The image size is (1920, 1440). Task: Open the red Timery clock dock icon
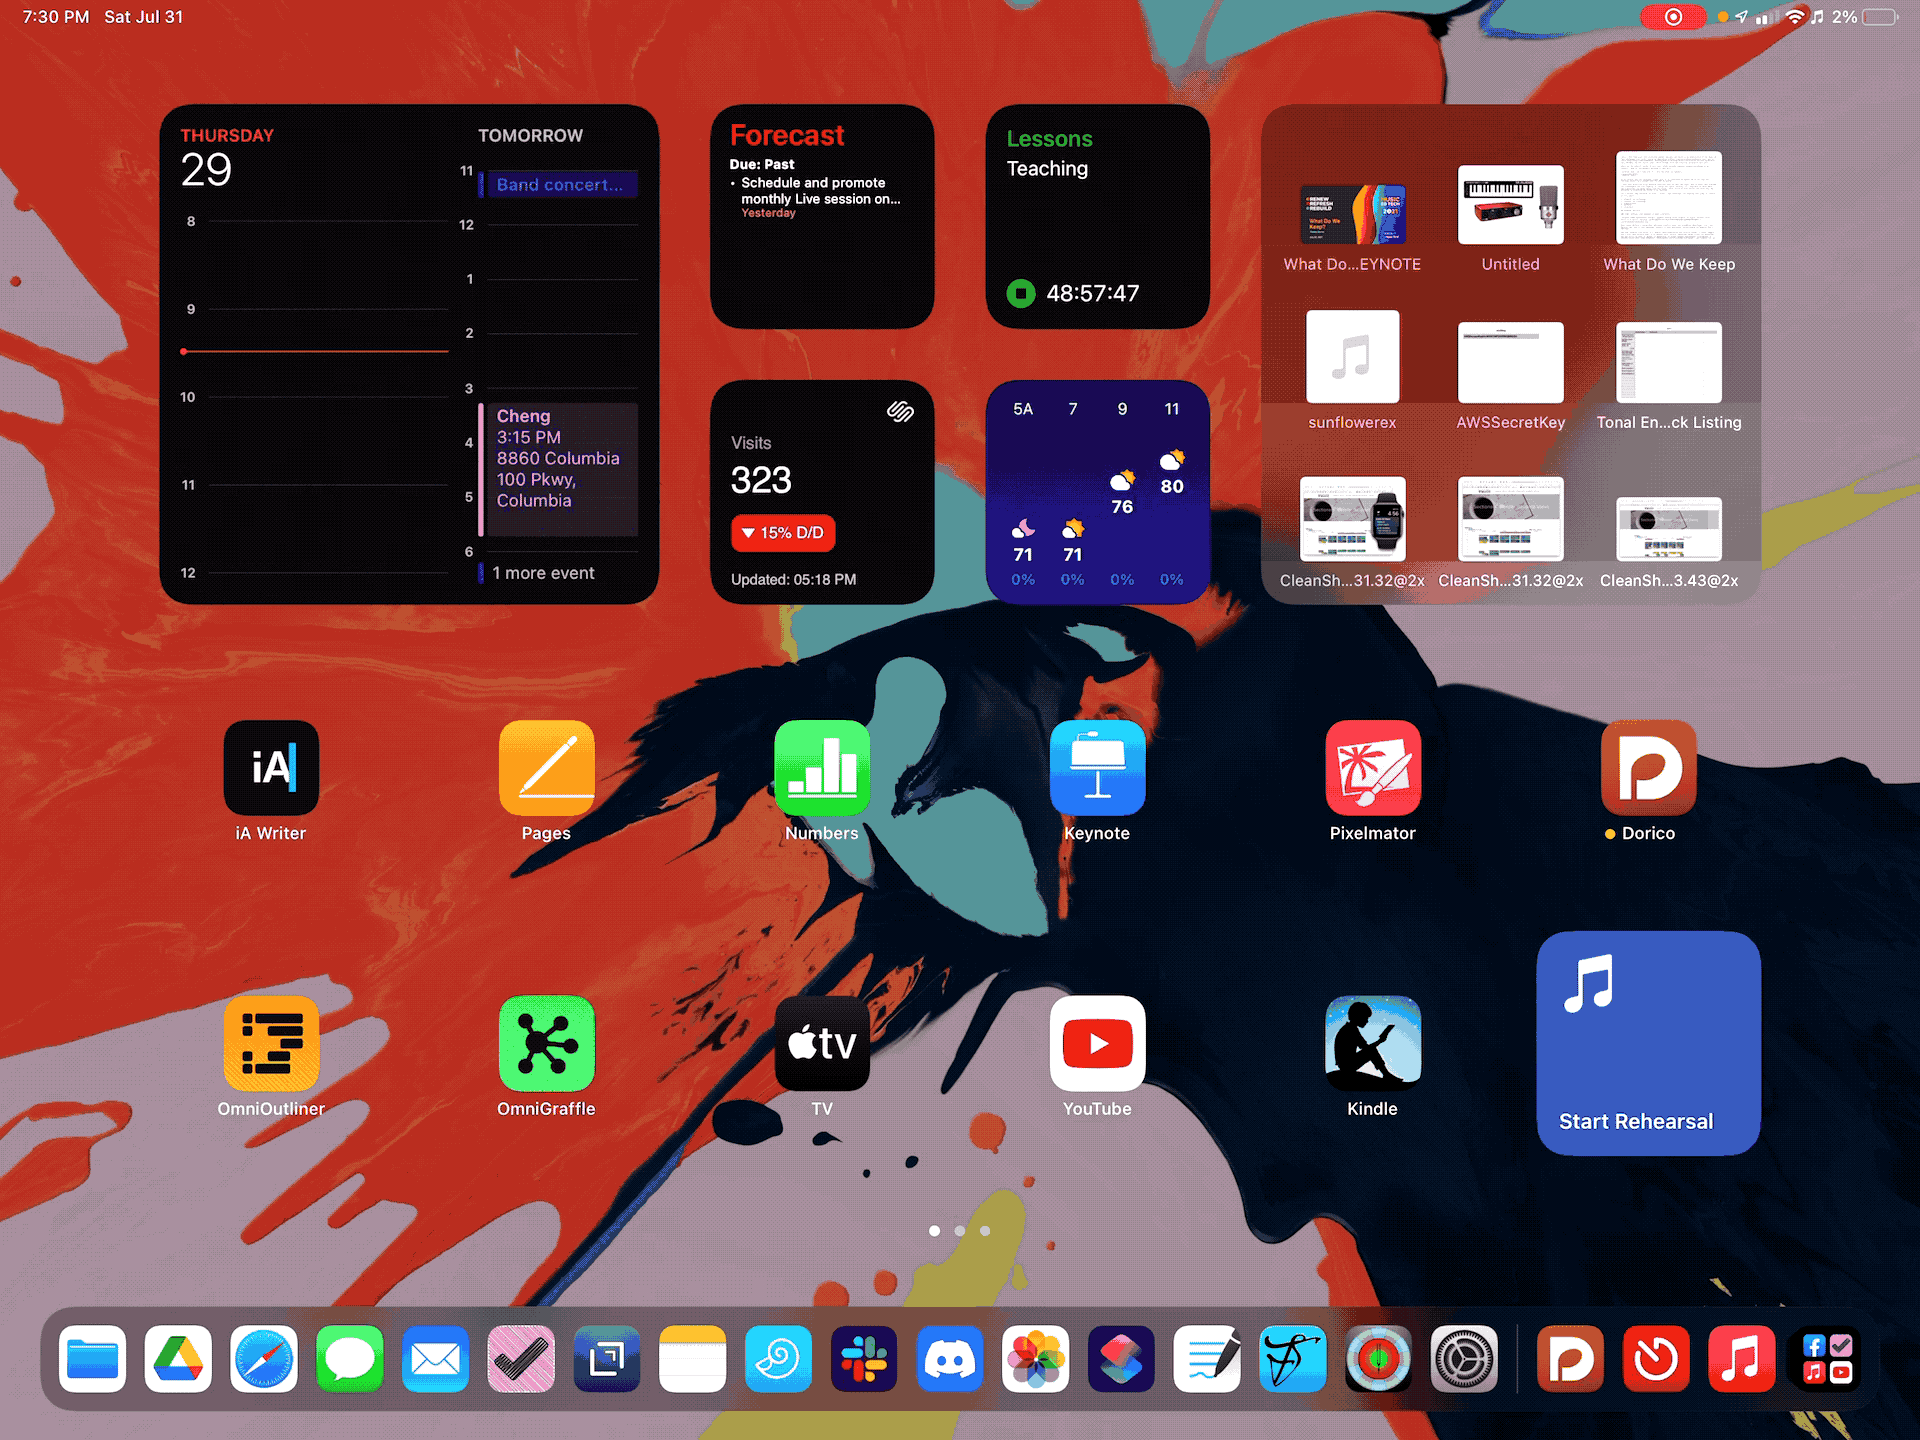pos(1656,1359)
